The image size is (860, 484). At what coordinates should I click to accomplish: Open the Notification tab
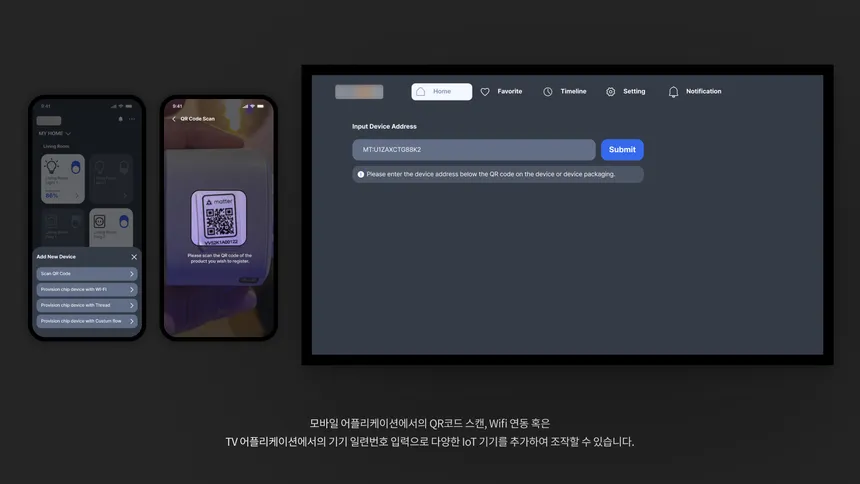coord(695,92)
